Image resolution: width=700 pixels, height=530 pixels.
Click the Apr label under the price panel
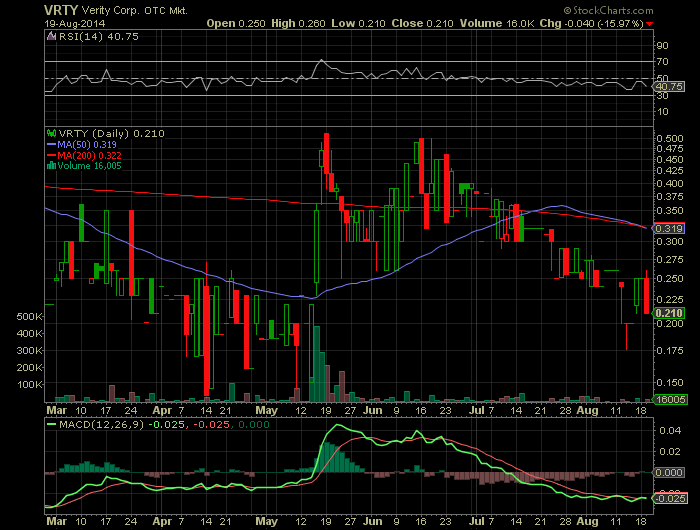tap(162, 410)
